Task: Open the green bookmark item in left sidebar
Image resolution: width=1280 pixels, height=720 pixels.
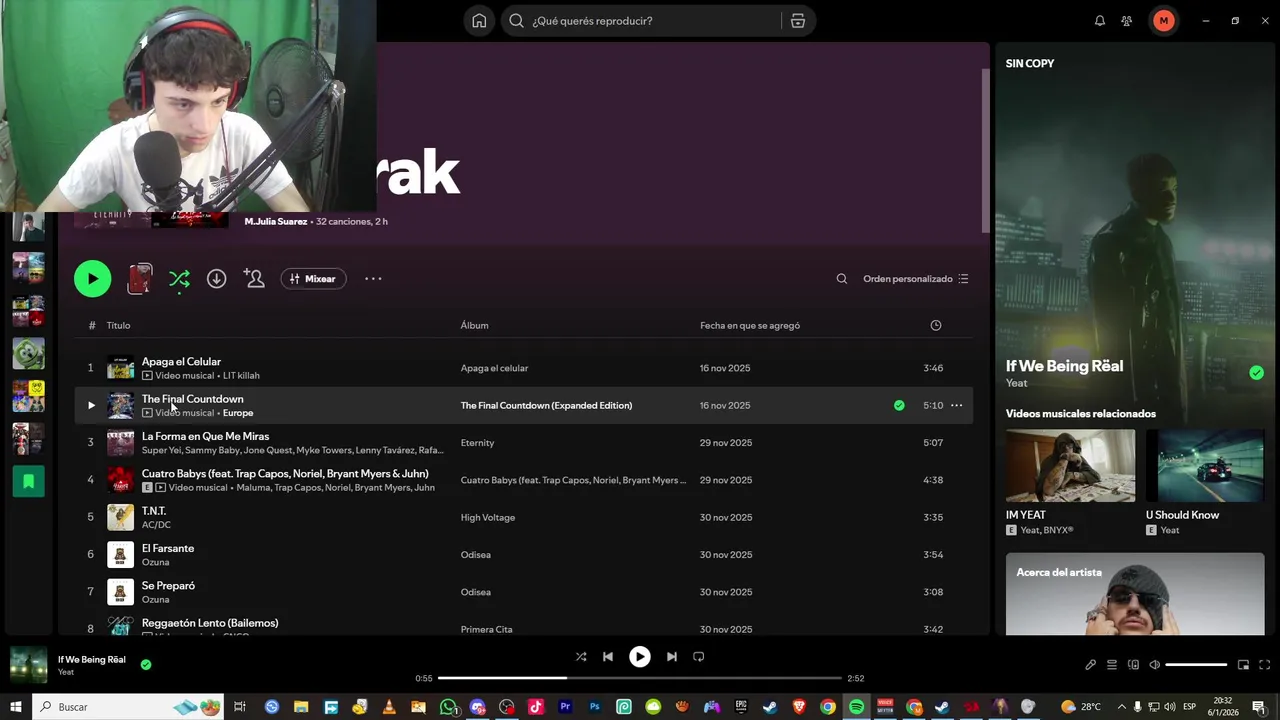Action: (28, 481)
